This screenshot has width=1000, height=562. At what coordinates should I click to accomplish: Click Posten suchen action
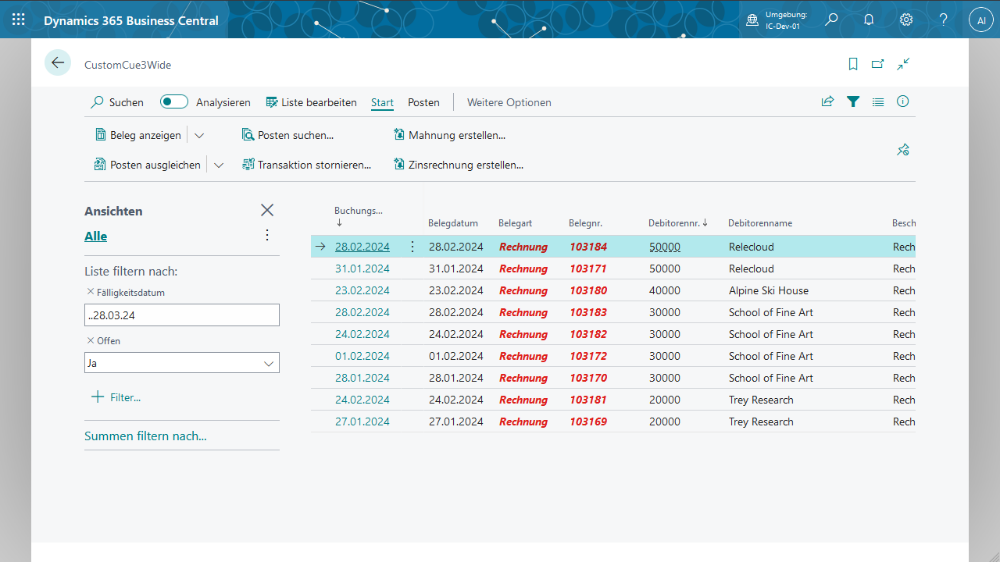point(288,135)
